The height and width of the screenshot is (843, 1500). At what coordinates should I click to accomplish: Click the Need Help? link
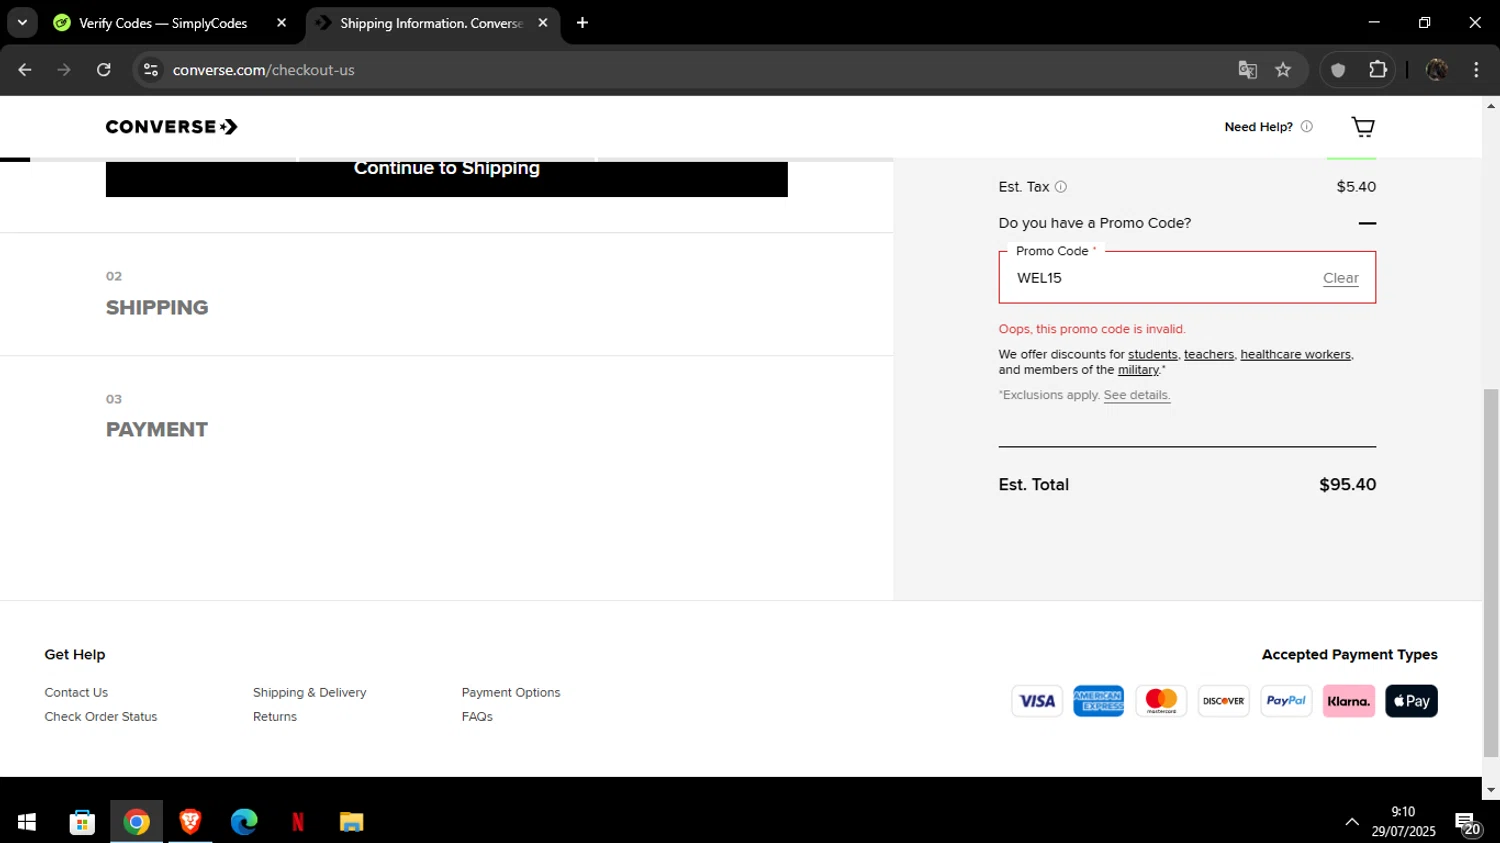1258,127
